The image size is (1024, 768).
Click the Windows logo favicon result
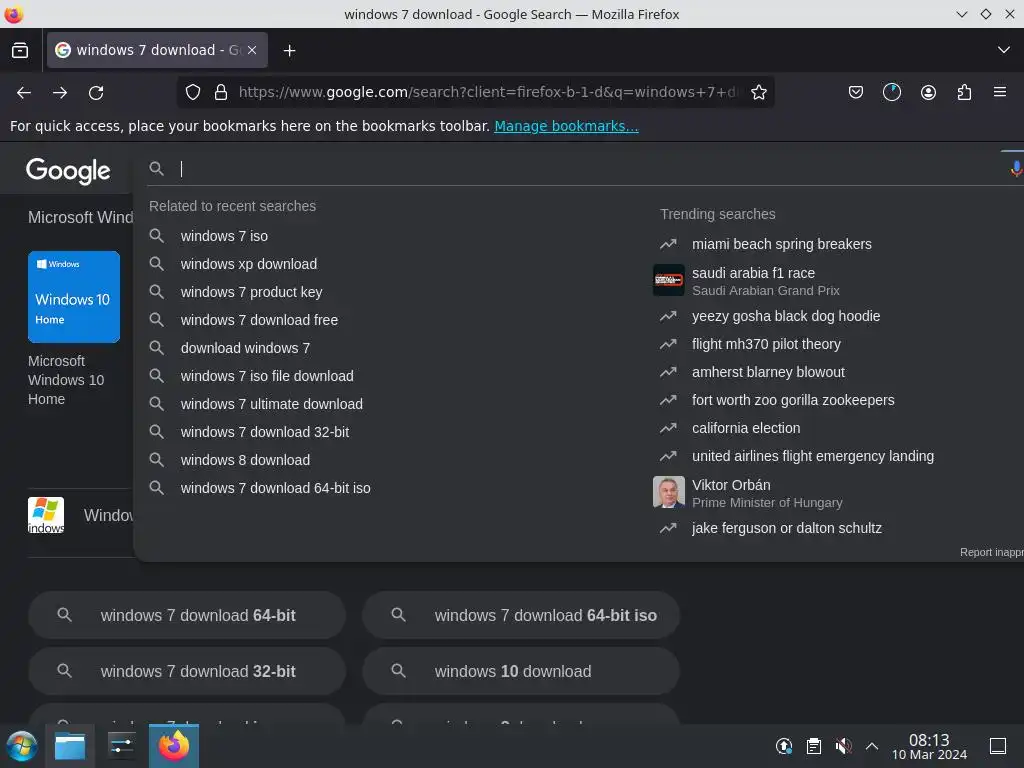point(46,515)
